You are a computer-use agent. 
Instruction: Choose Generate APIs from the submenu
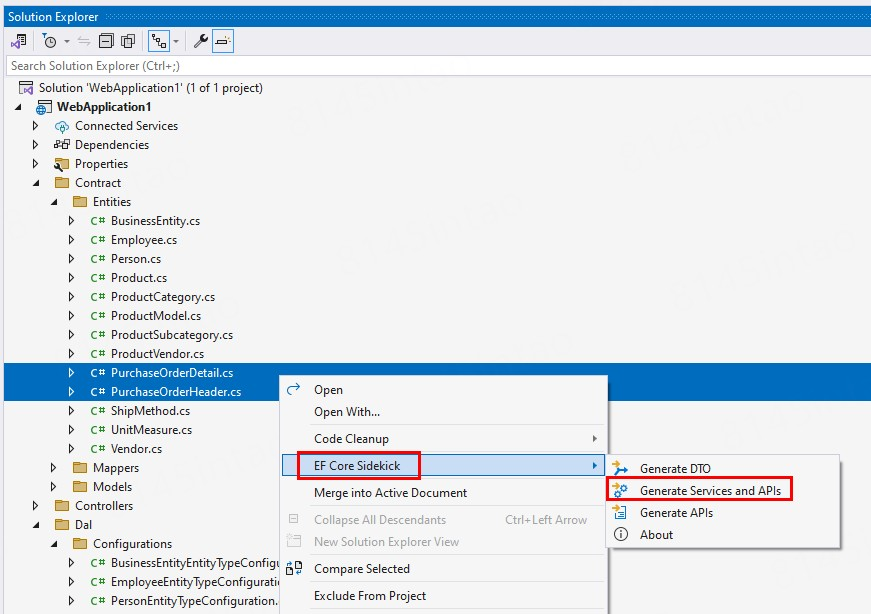pos(676,513)
